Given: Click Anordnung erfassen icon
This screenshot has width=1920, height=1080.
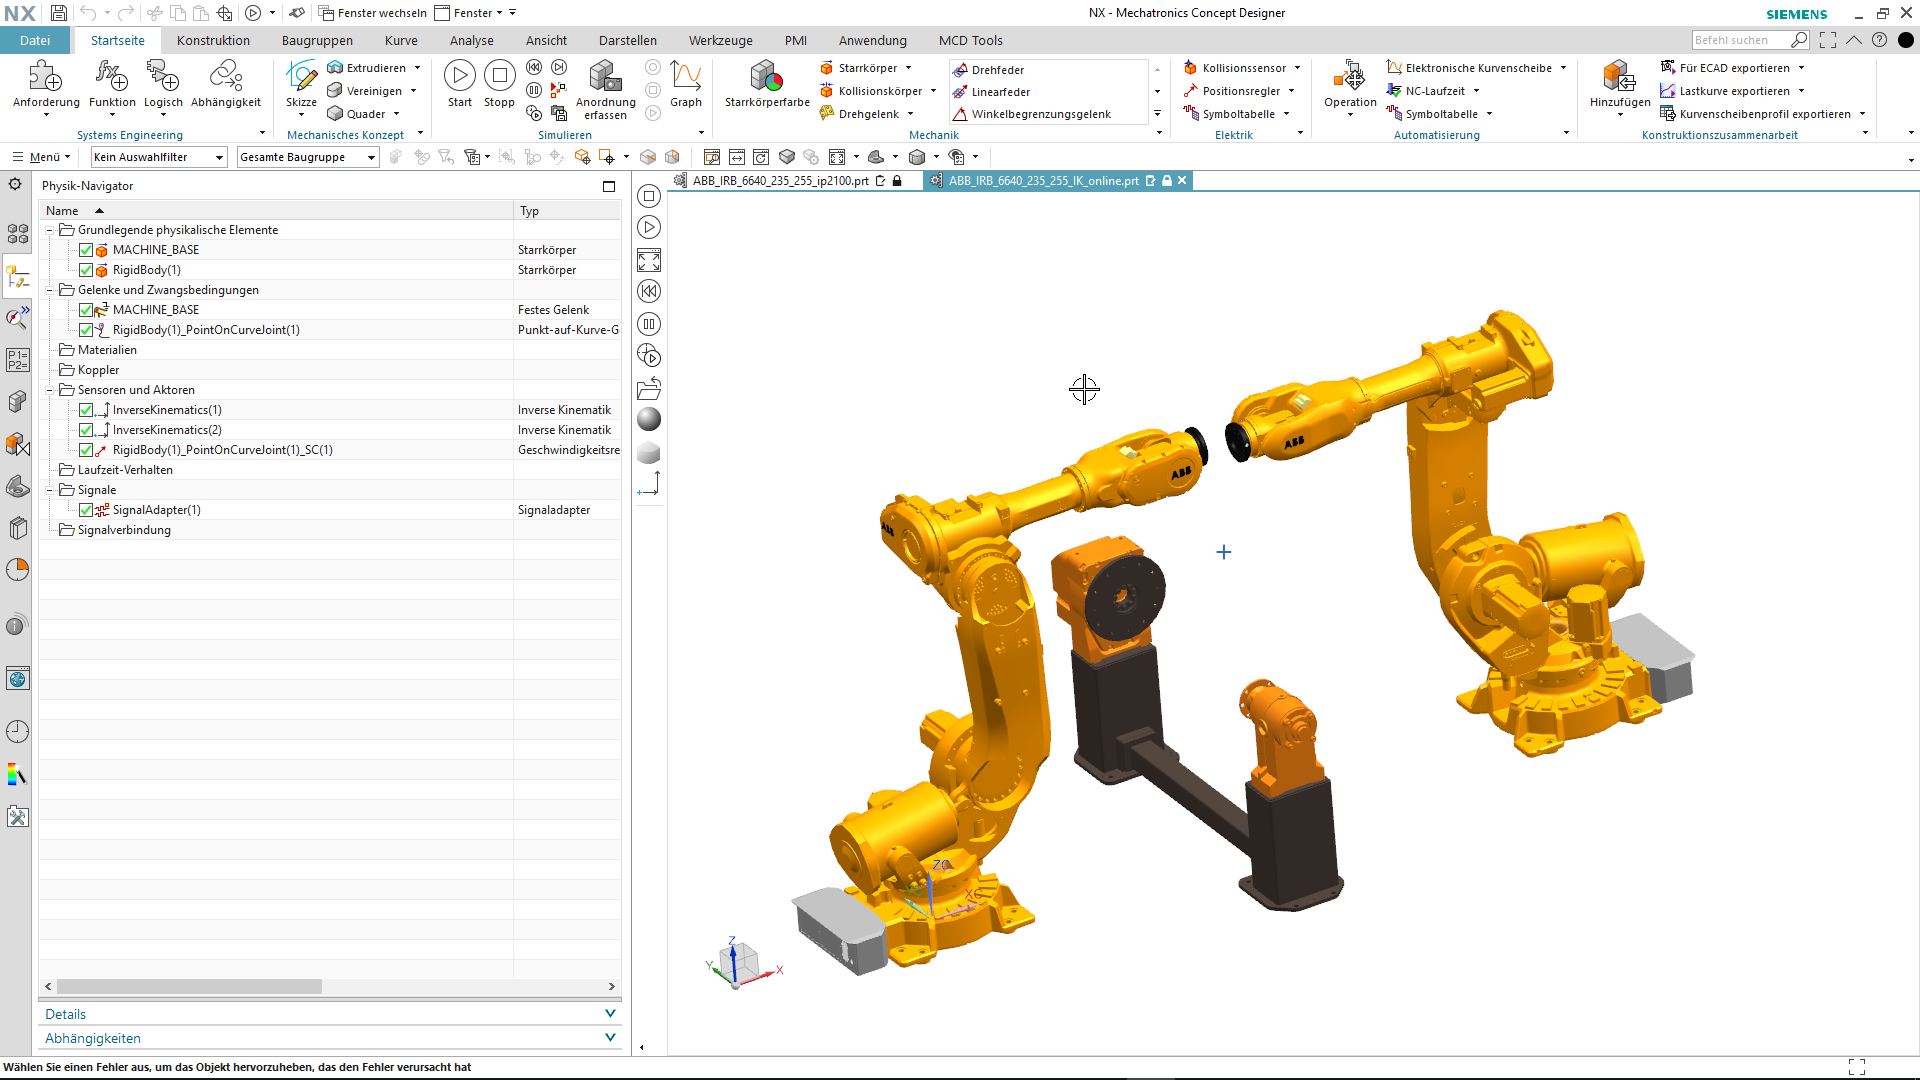Looking at the screenshot, I should [x=605, y=76].
